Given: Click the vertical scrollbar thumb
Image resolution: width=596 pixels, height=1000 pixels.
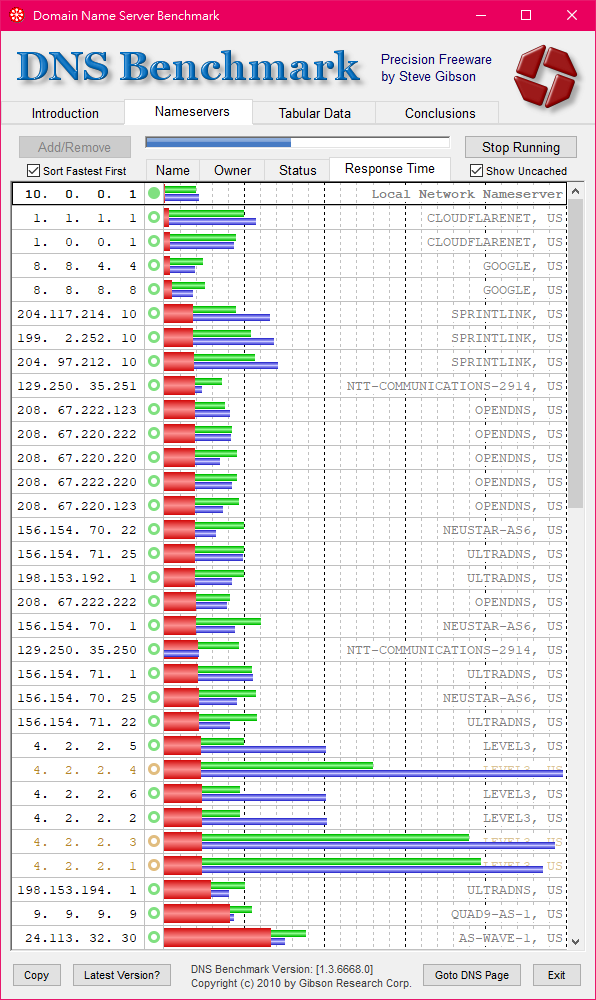Looking at the screenshot, I should [x=576, y=353].
